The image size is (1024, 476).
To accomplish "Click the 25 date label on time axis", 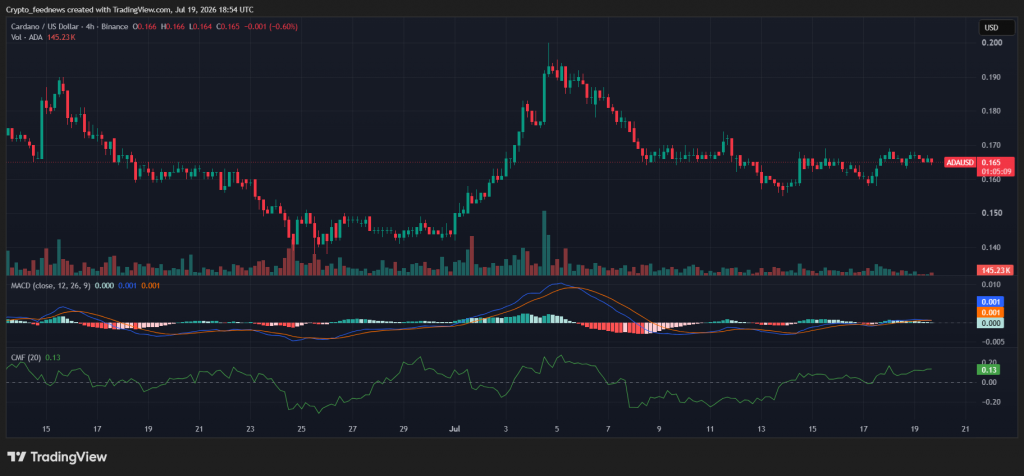I will 301,429.
